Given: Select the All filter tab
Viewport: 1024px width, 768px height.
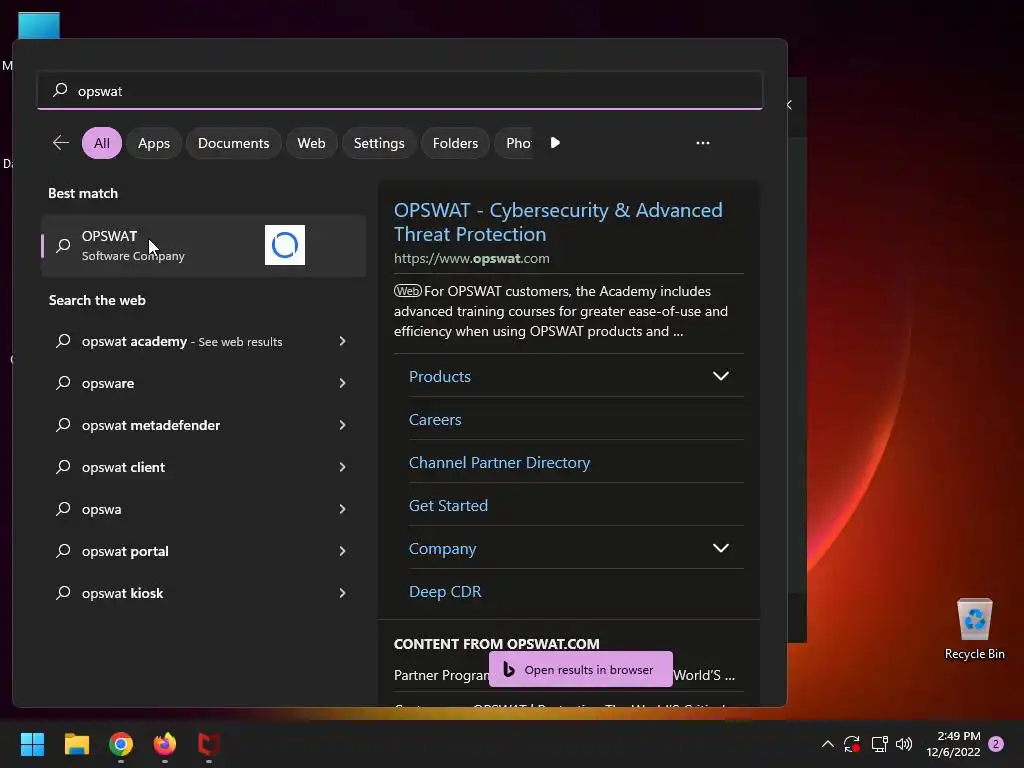Looking at the screenshot, I should 102,143.
